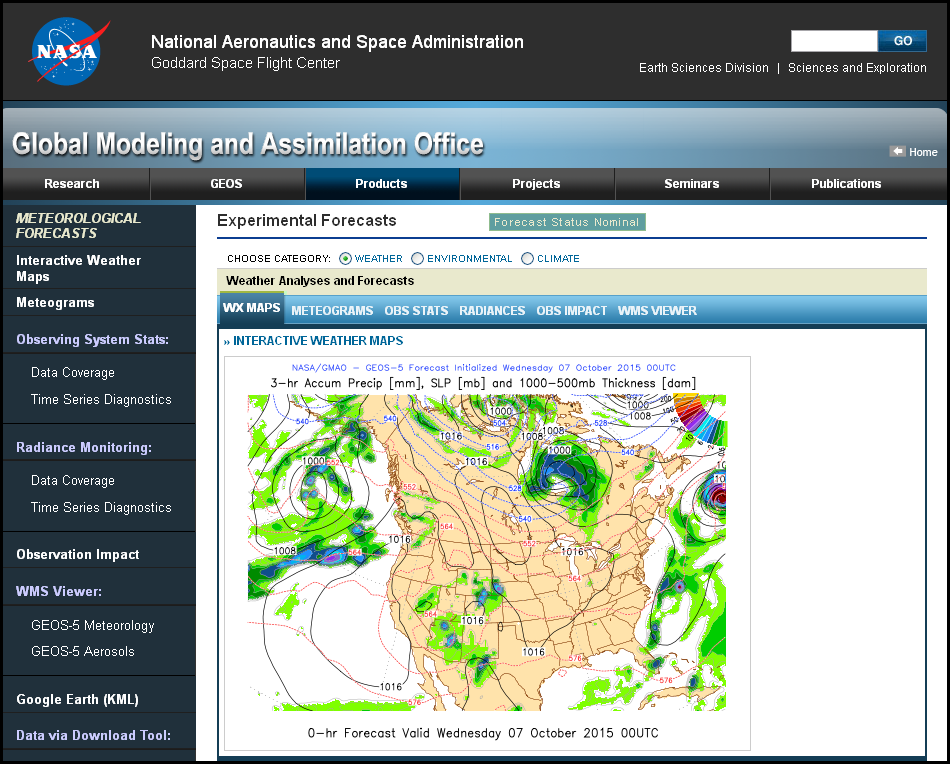
Task: Switch to the OBS STATS tab
Action: tap(416, 311)
